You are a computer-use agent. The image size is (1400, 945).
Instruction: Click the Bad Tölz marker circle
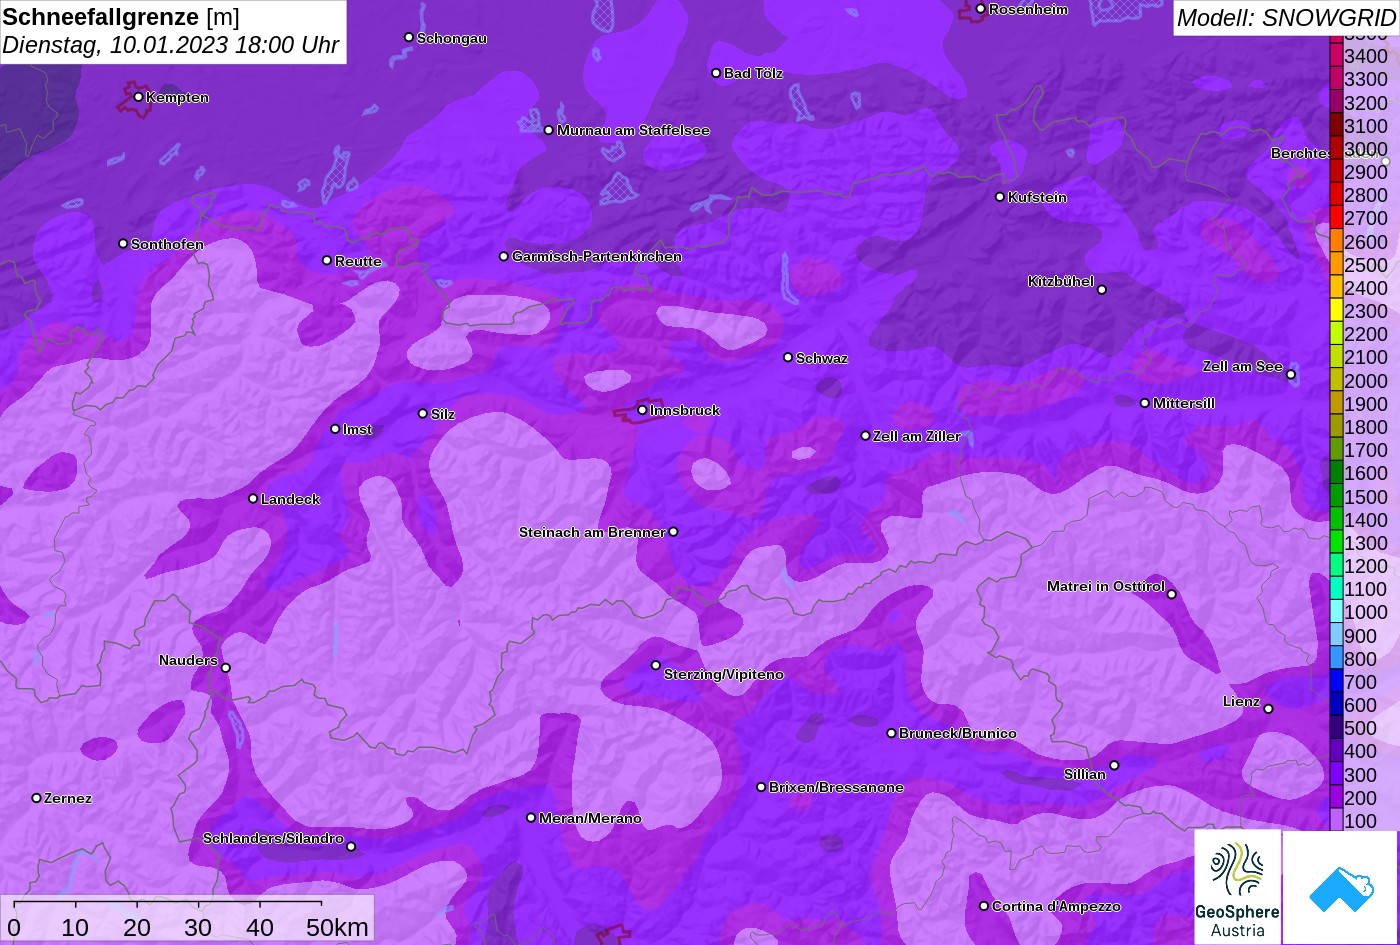[716, 73]
